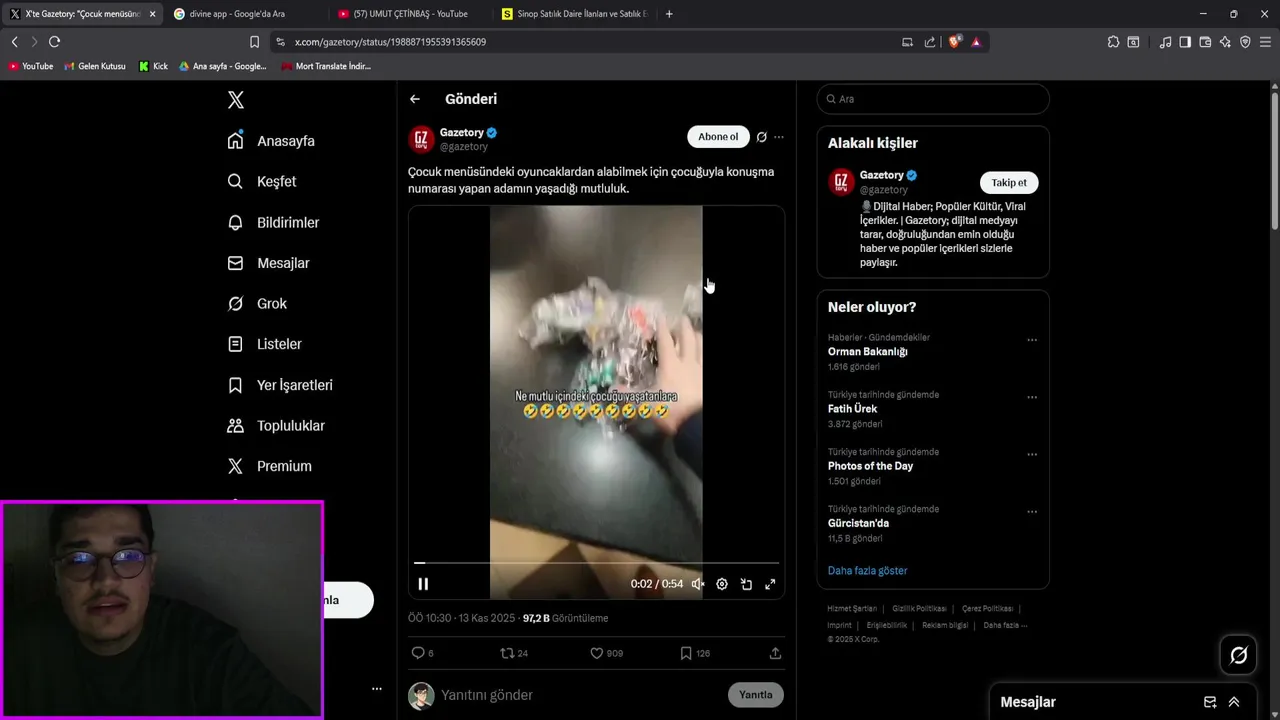Open Topluluklar communities page
Viewport: 1280px width, 720px height.
tap(276, 425)
